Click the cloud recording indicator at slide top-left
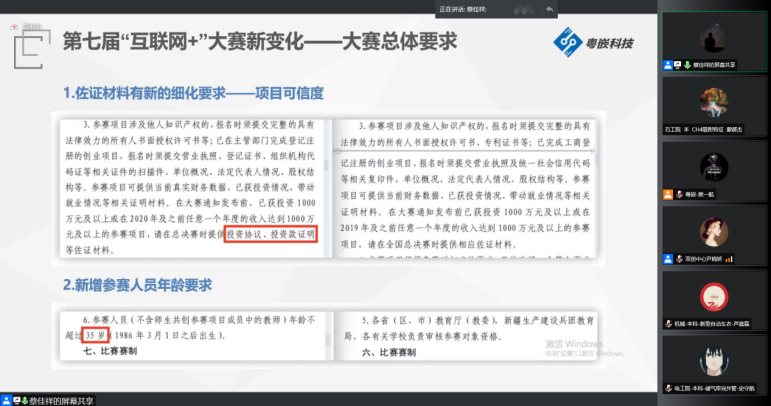This screenshot has height=406, width=771. tap(14, 26)
